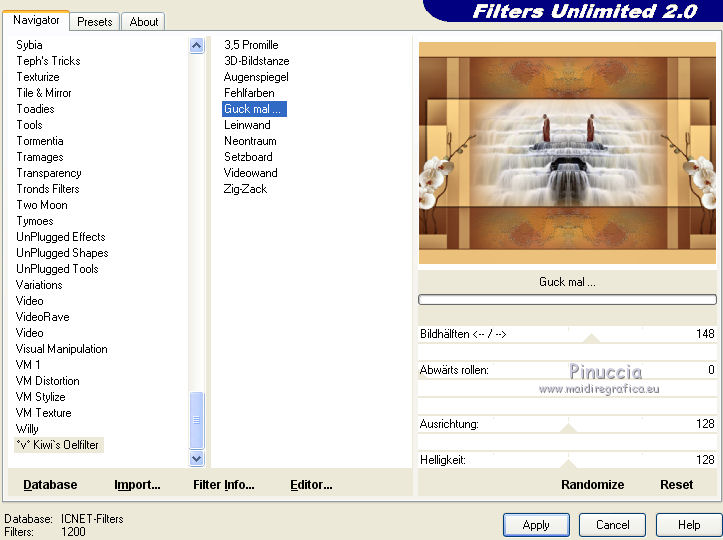
Task: Select the Sybia filter category
Action: [29, 45]
